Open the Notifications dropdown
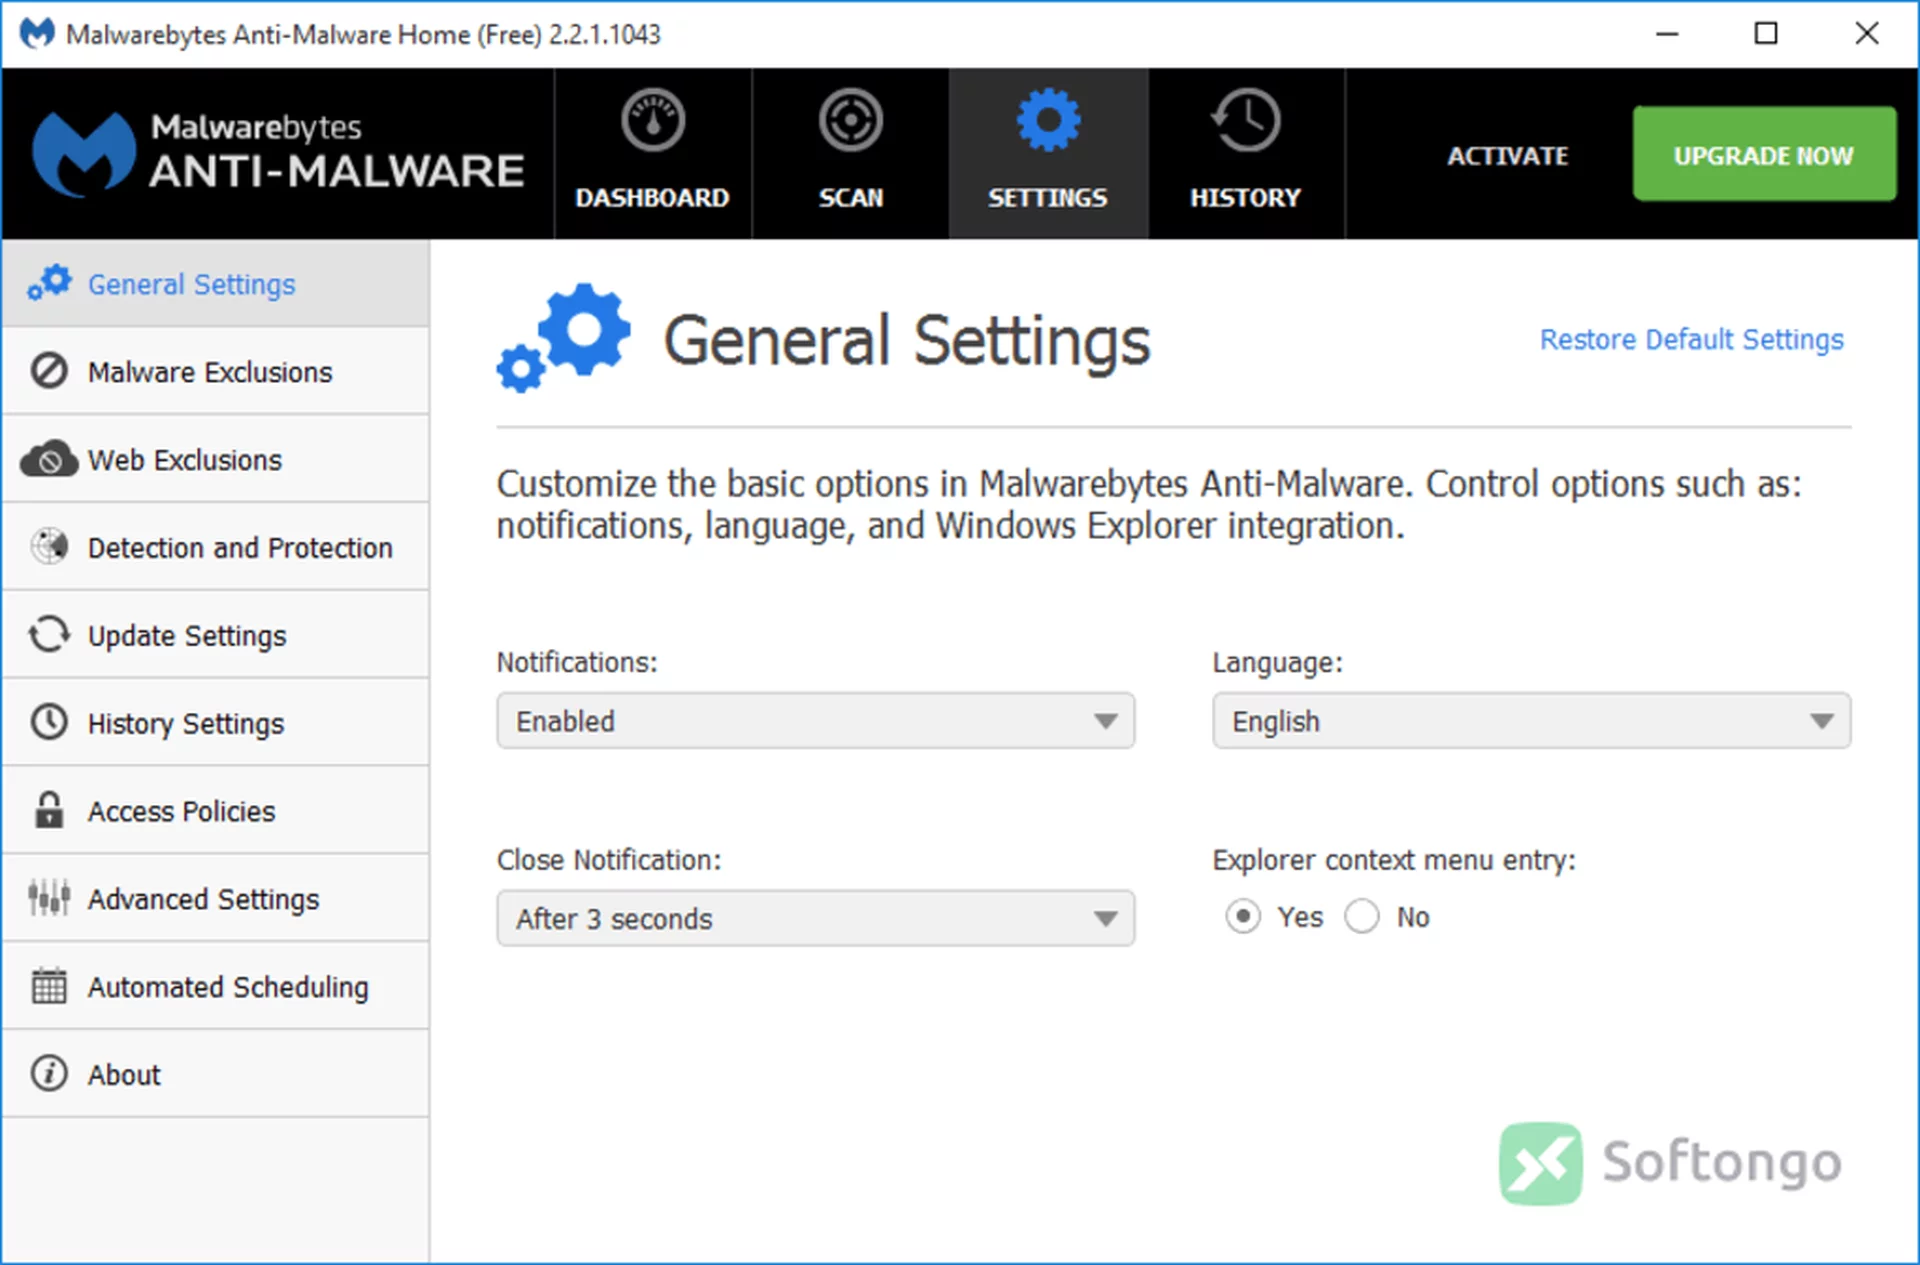 pyautogui.click(x=816, y=721)
